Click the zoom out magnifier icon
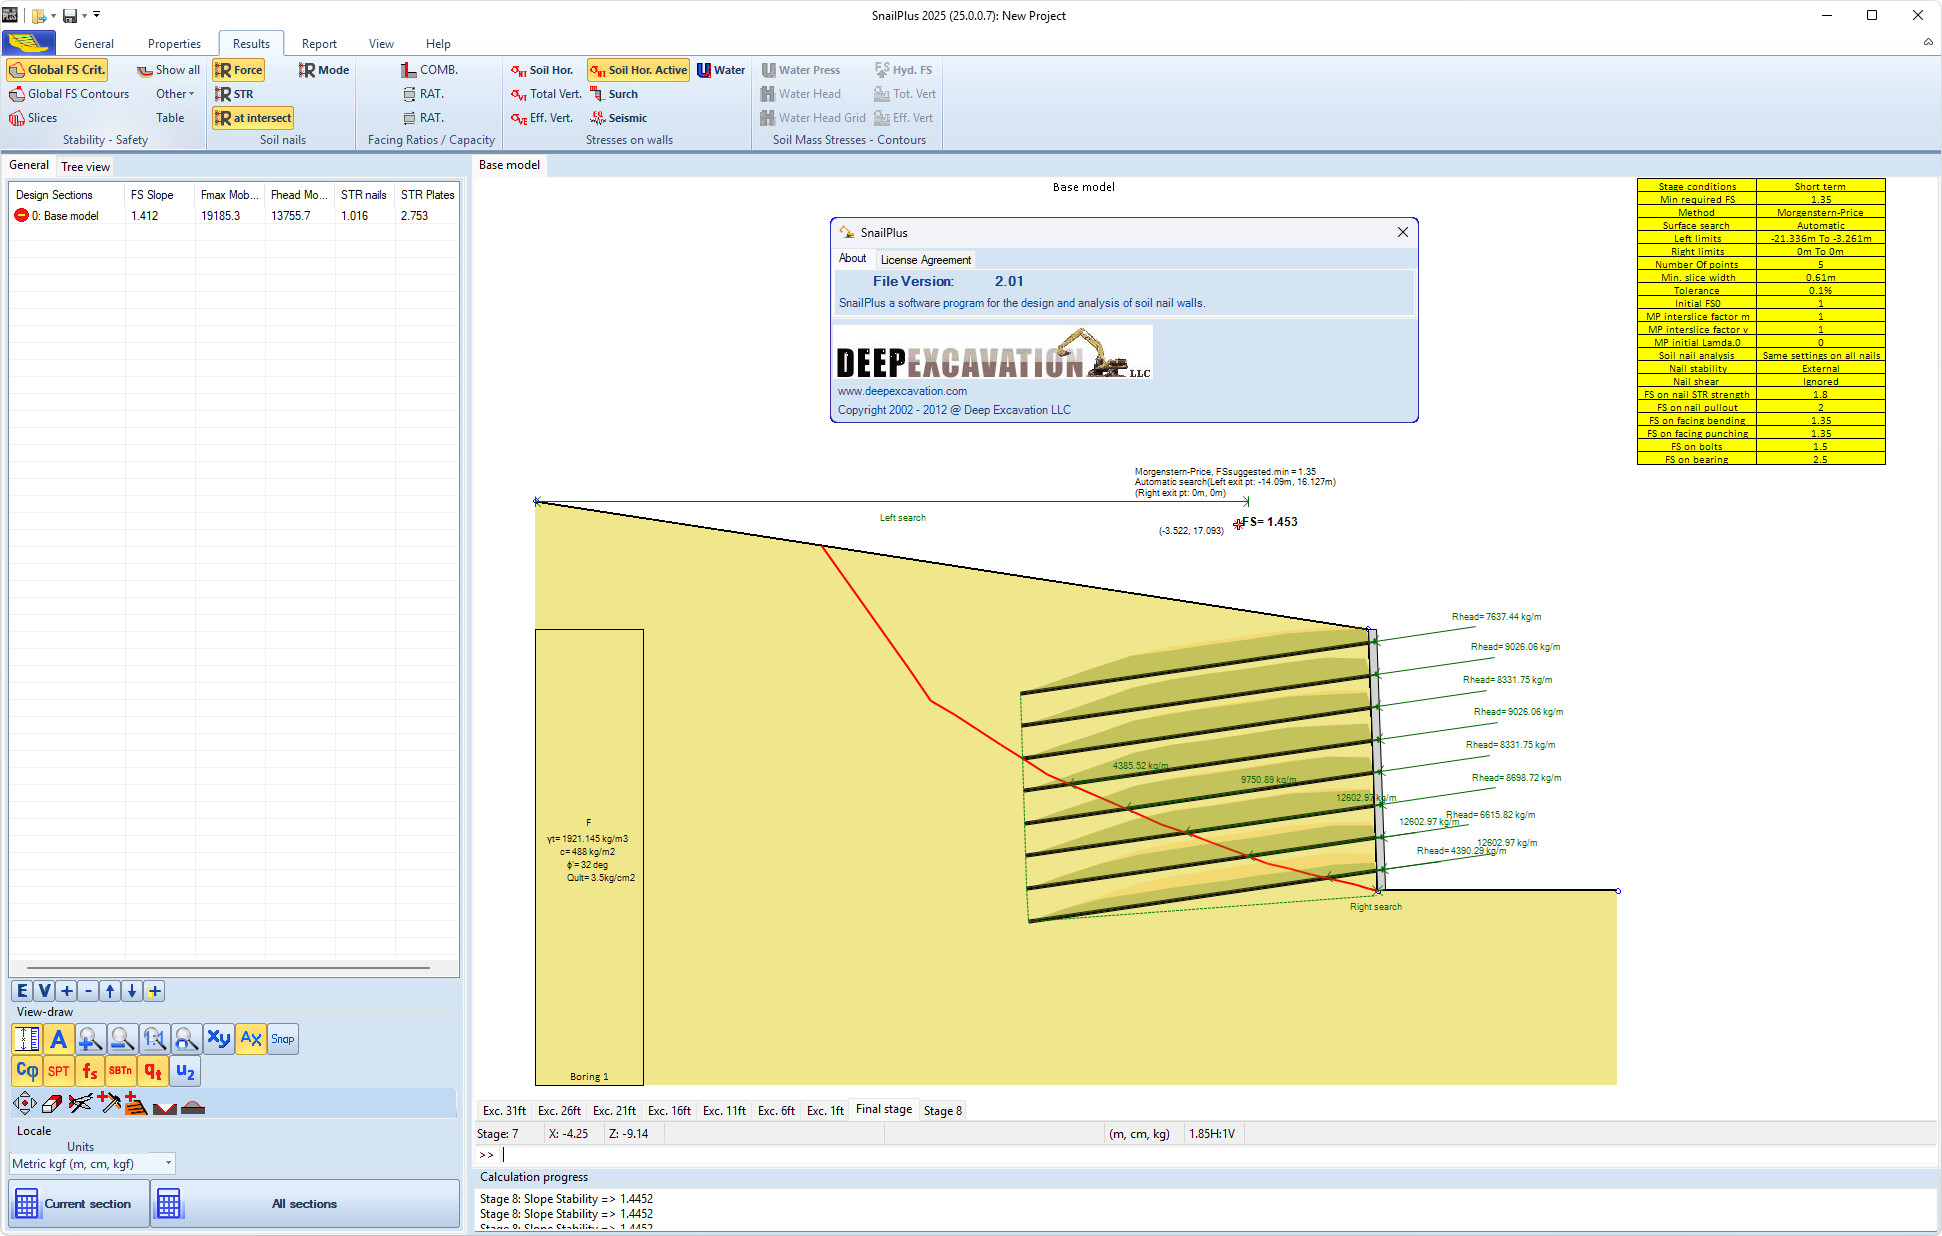 tap(122, 1039)
